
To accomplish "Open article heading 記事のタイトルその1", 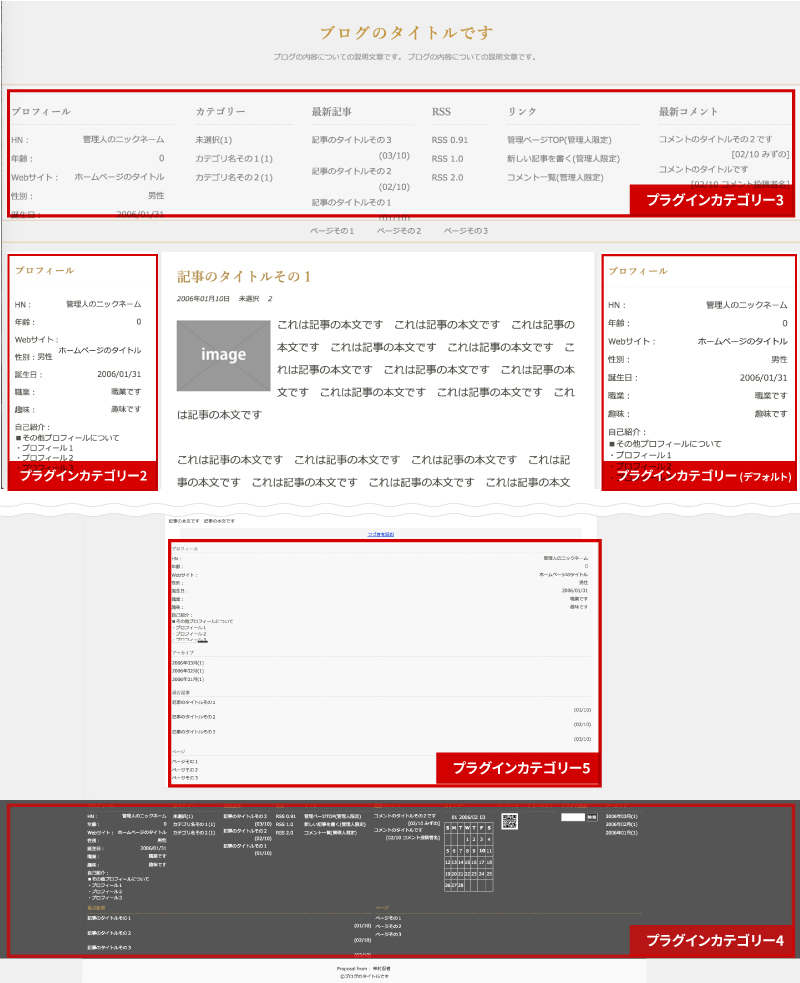I will tap(244, 276).
